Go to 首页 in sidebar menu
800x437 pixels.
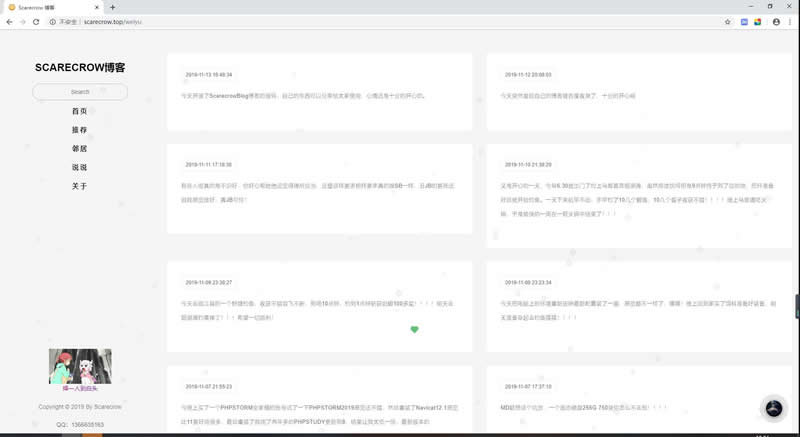pos(80,111)
